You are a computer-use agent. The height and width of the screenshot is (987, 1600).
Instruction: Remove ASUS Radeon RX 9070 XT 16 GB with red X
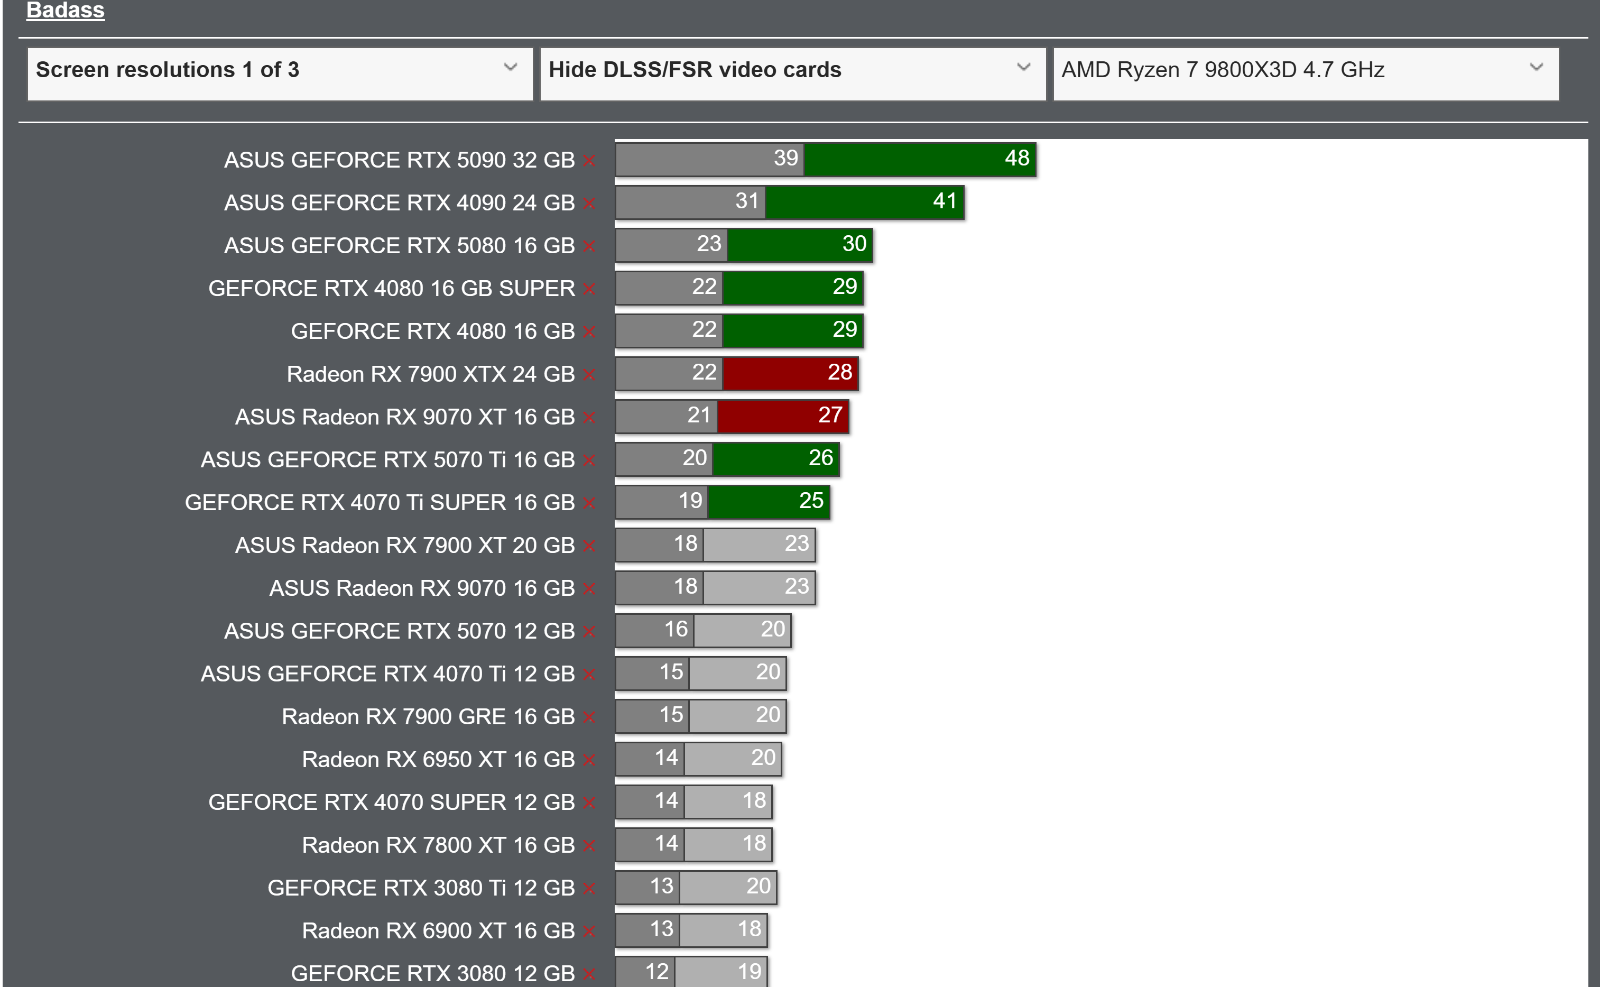tap(590, 418)
